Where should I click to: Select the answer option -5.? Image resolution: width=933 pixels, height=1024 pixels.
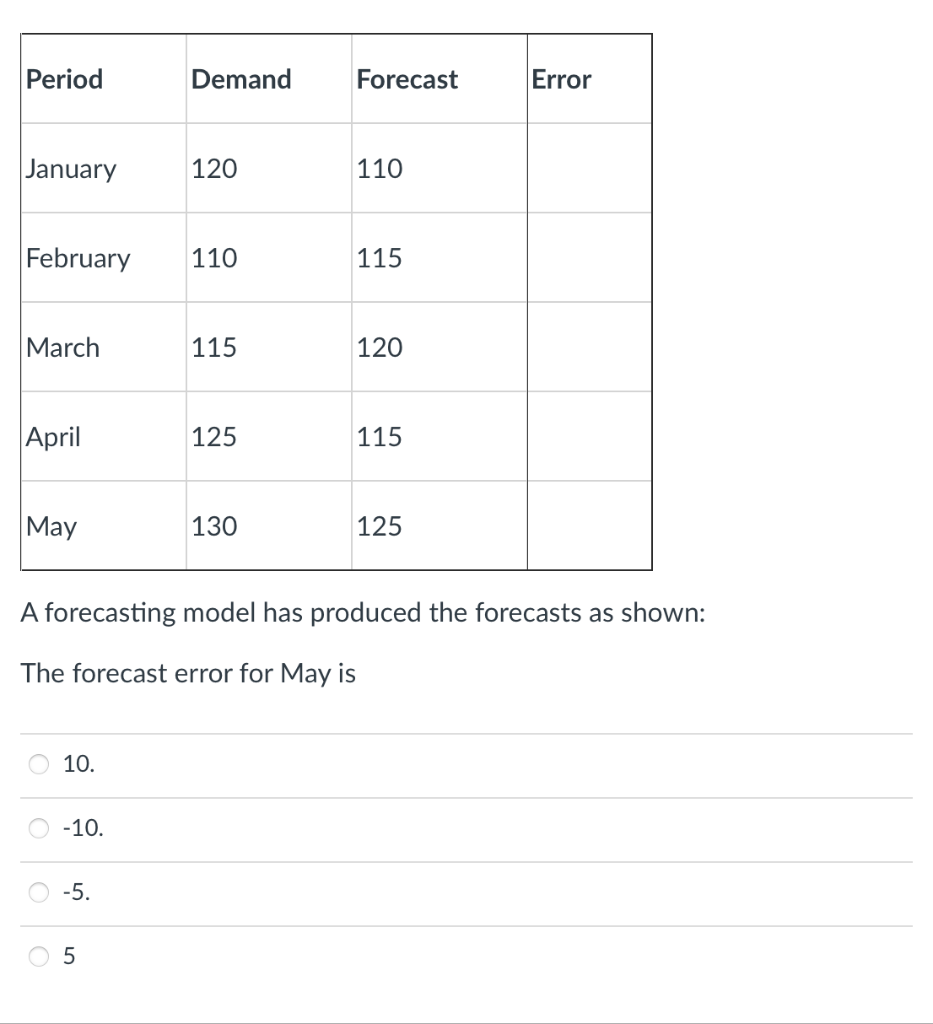point(38,893)
